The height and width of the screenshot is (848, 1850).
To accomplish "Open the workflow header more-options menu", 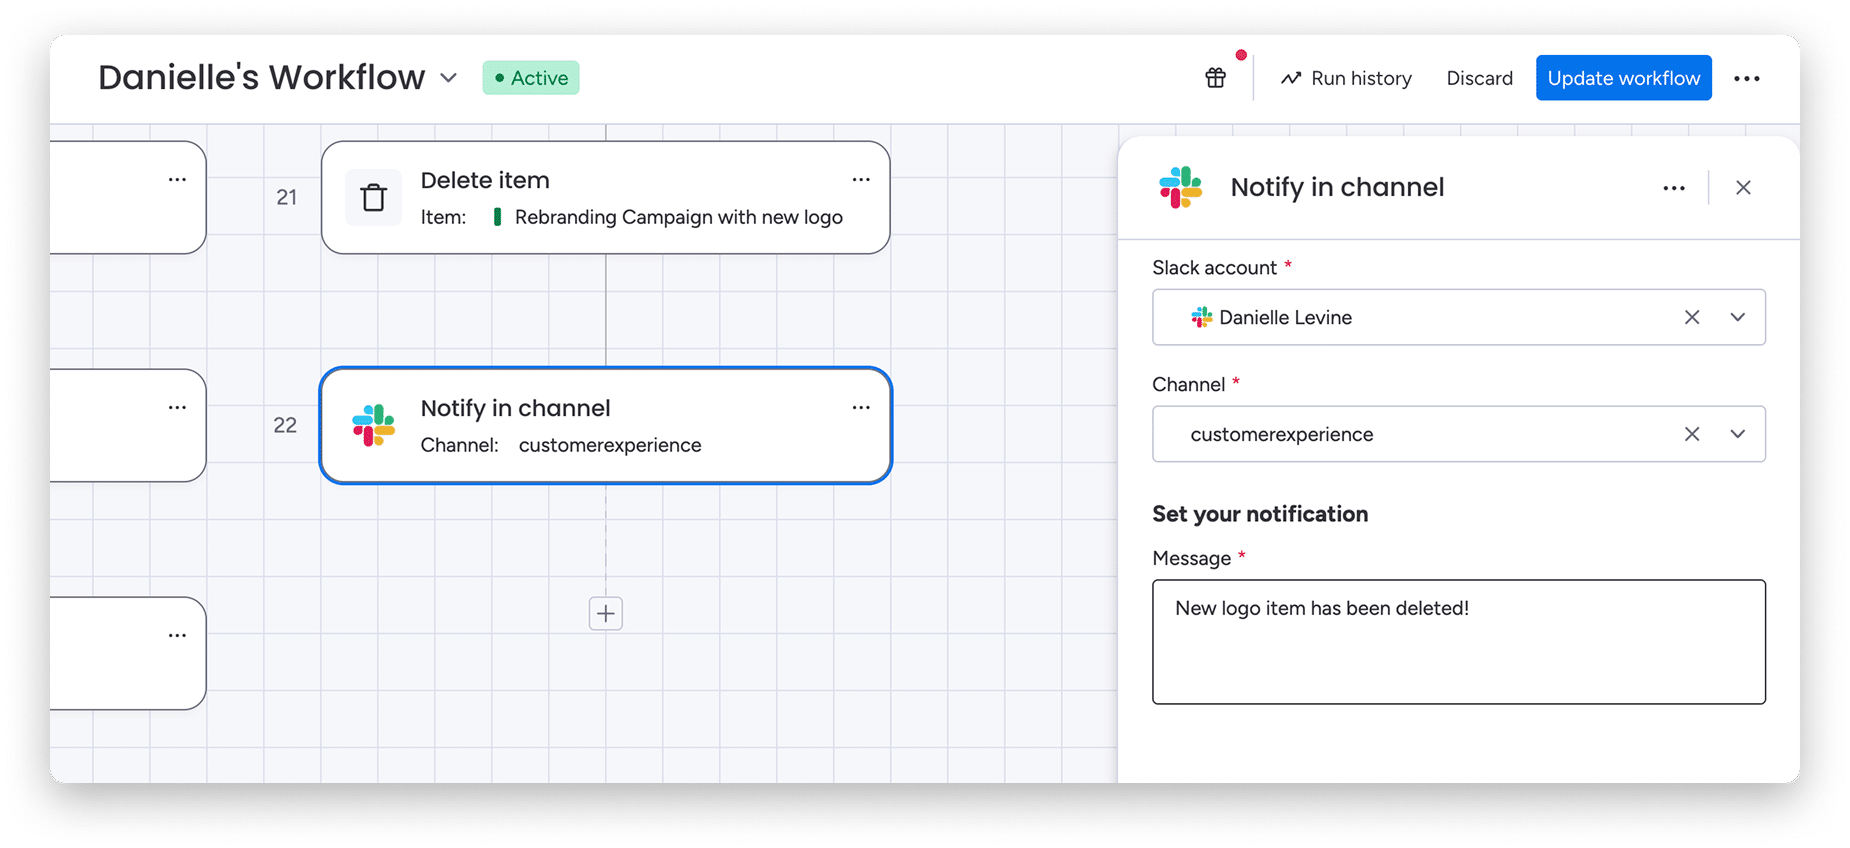I will coord(1746,78).
